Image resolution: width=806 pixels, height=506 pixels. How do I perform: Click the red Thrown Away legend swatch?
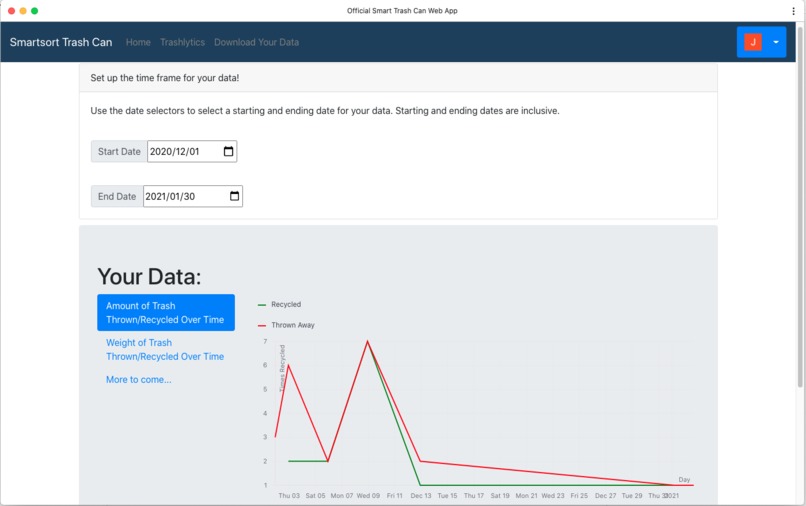tap(262, 326)
